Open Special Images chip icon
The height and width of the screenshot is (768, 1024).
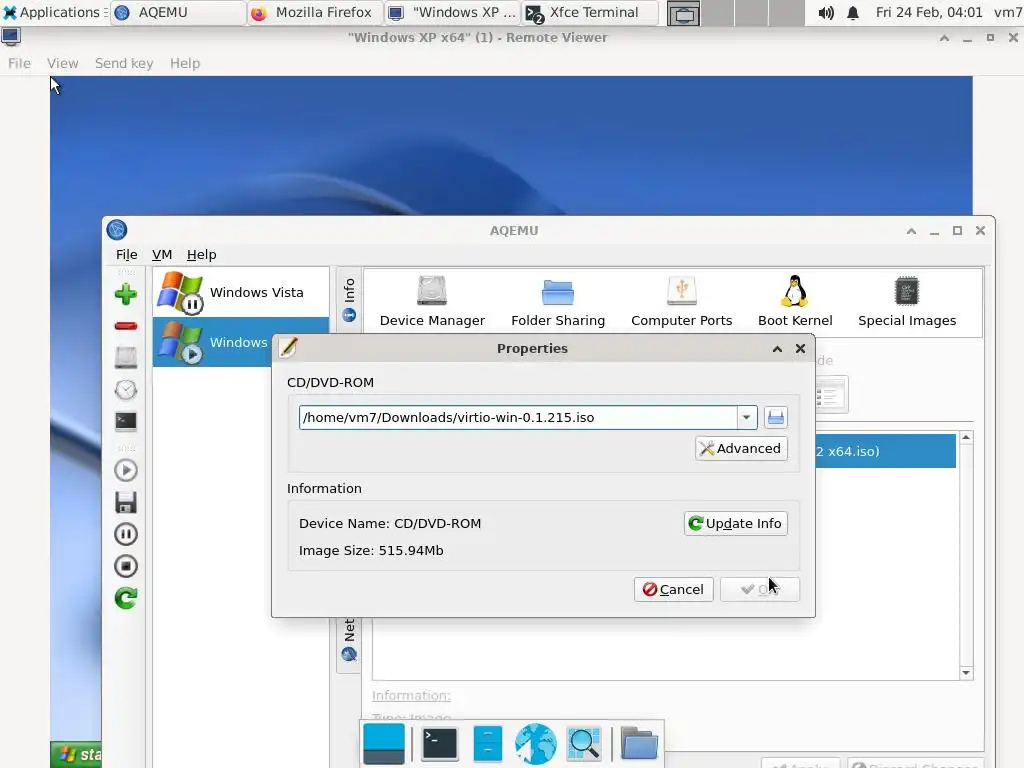(906, 301)
